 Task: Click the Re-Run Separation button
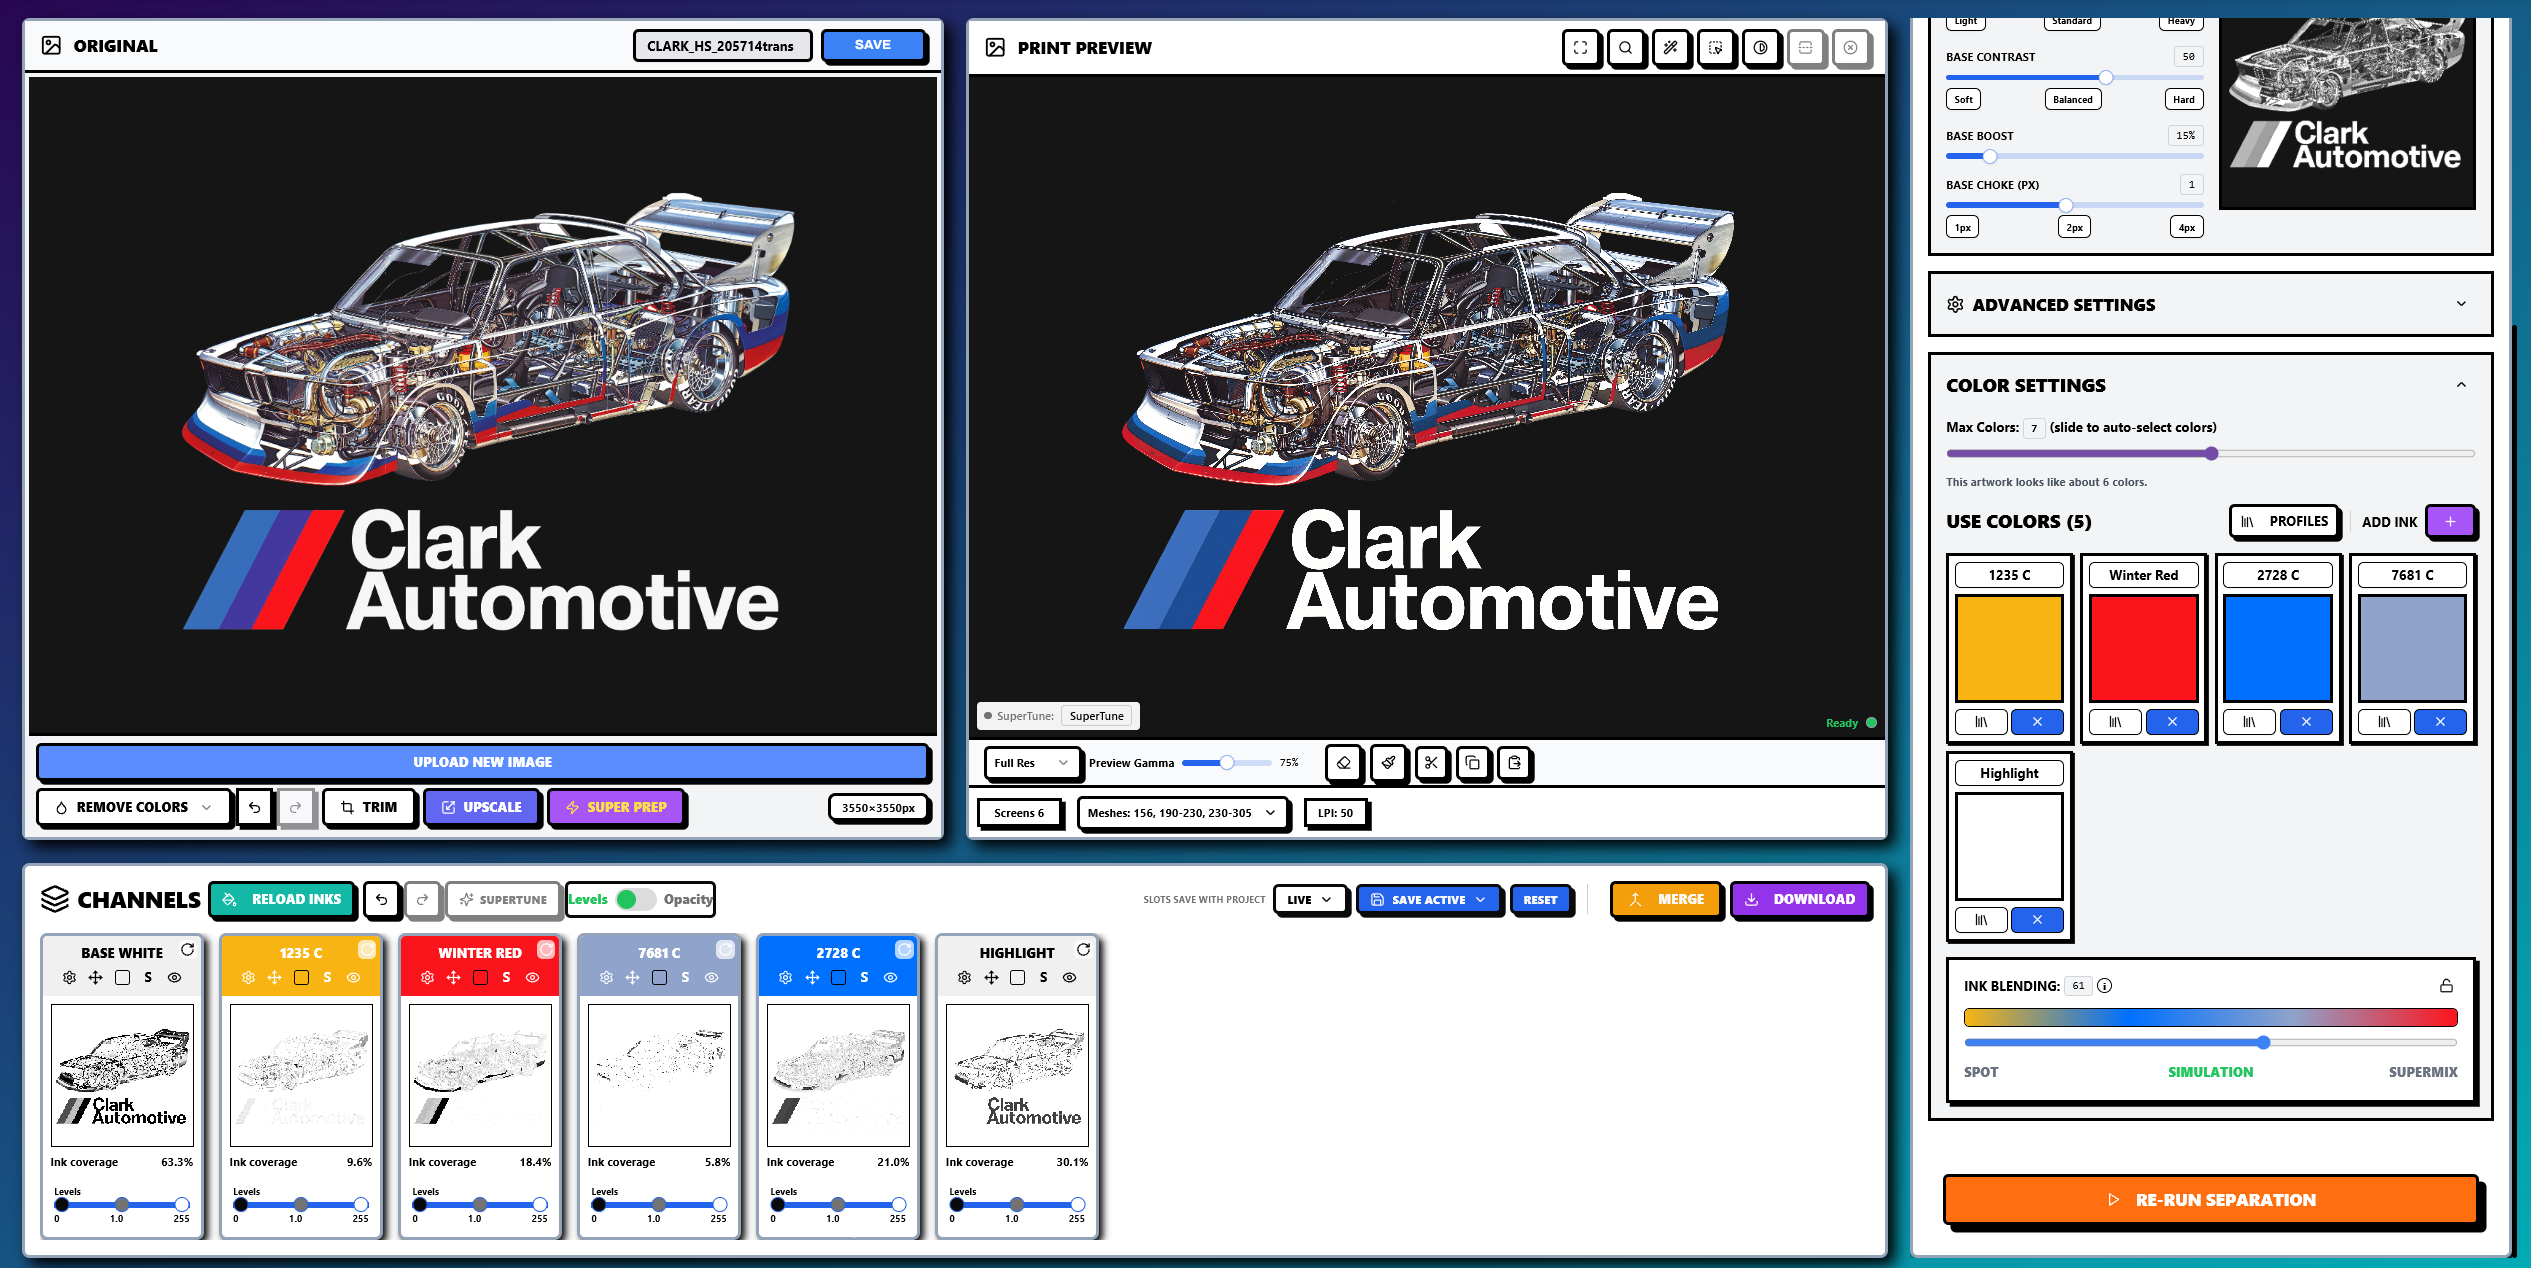point(2210,1200)
